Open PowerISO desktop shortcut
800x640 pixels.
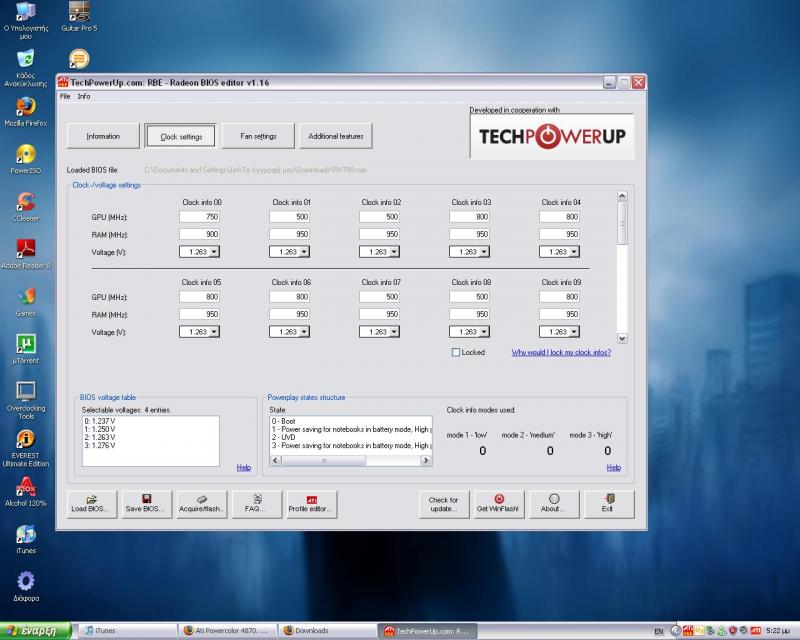26,159
